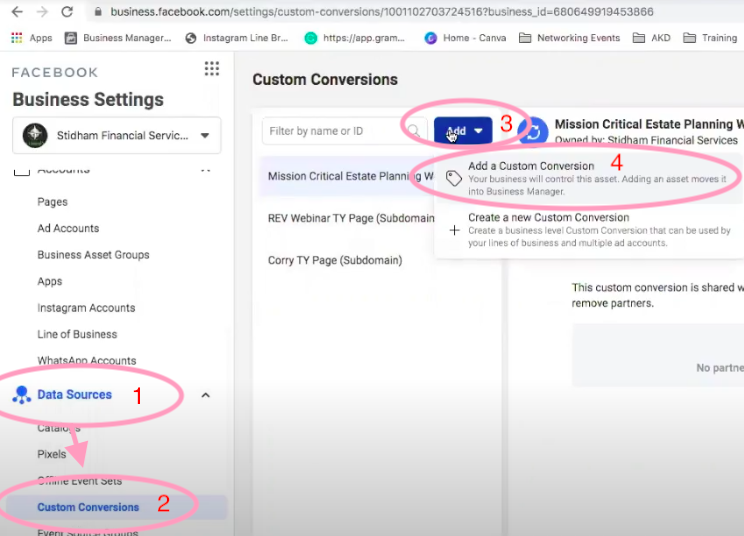The image size is (744, 536).
Task: Open WhatsApp Accounts
Action: (87, 360)
